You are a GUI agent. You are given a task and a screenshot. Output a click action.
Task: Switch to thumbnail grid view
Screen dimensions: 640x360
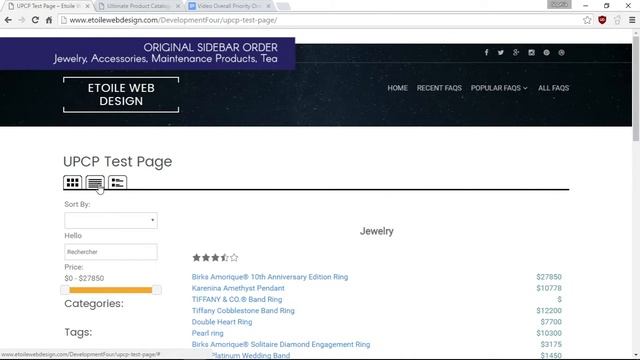73,182
